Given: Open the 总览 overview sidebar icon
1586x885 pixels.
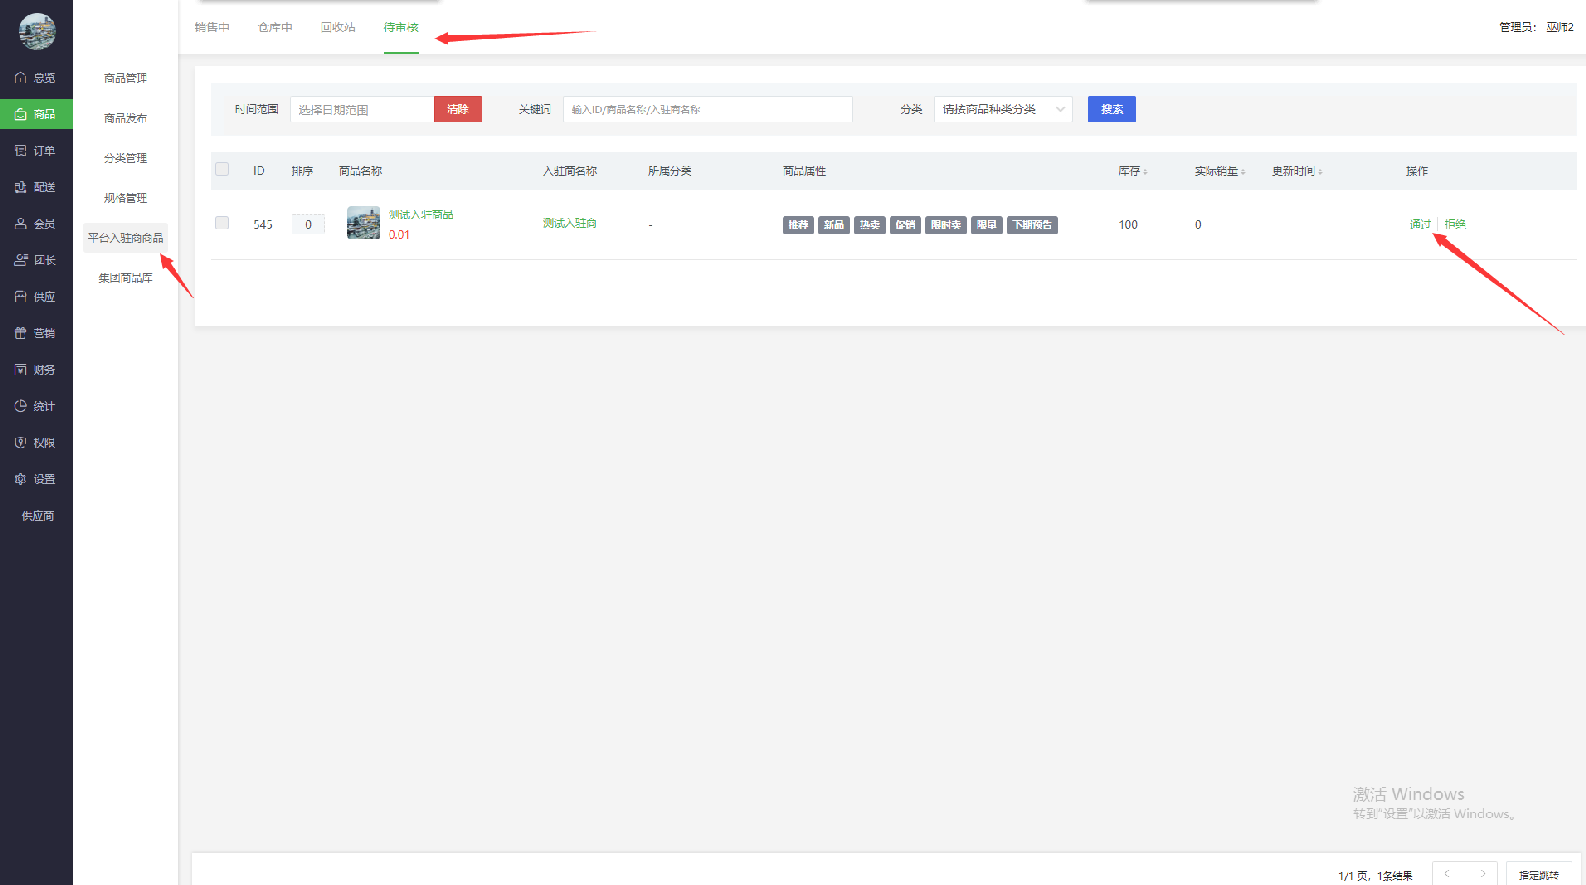Looking at the screenshot, I should (x=21, y=78).
